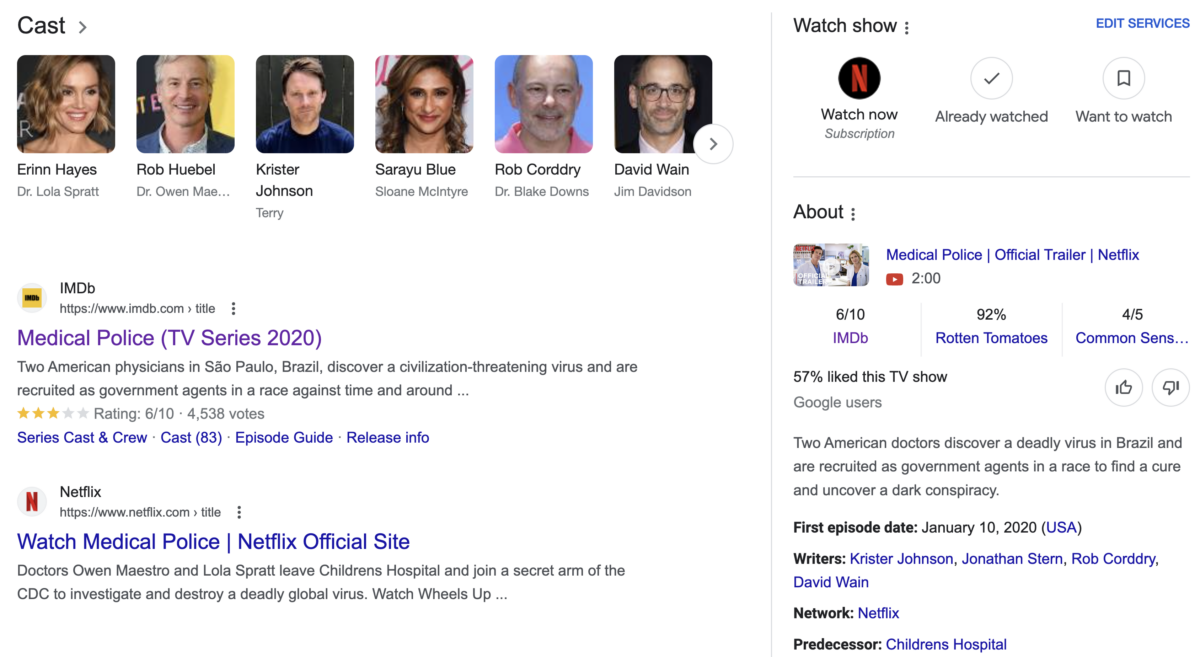This screenshot has width=1200, height=657.
Task: Open Rob Huebel cast photo
Action: pyautogui.click(x=185, y=104)
